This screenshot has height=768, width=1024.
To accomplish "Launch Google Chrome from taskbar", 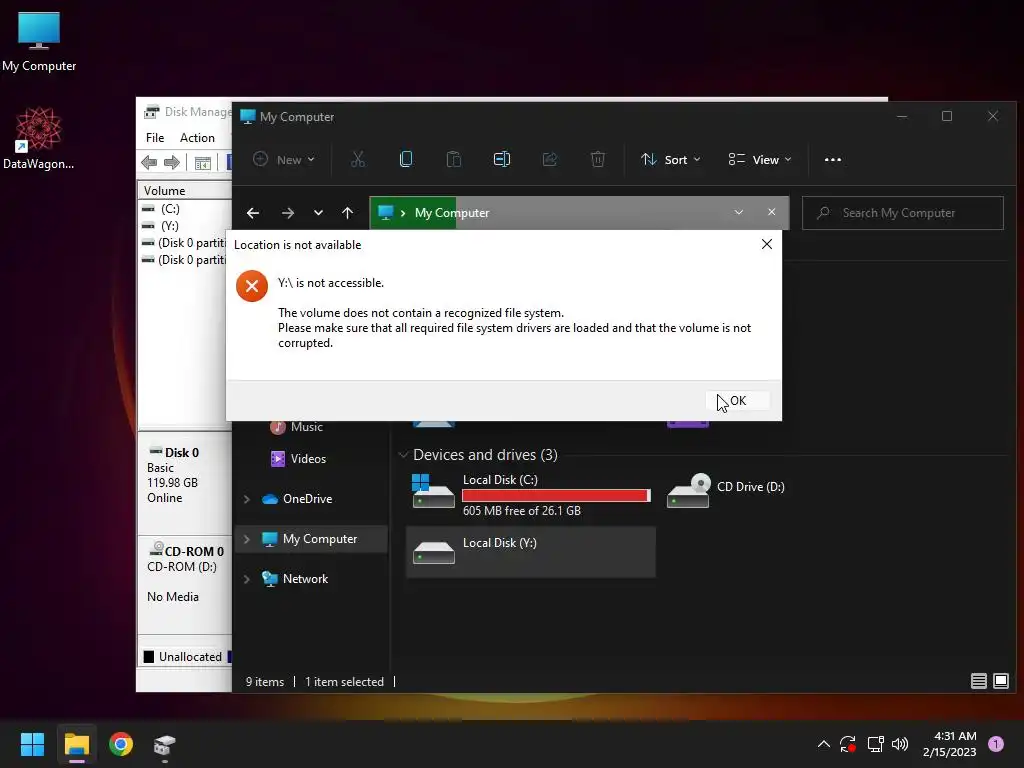I will (121, 744).
